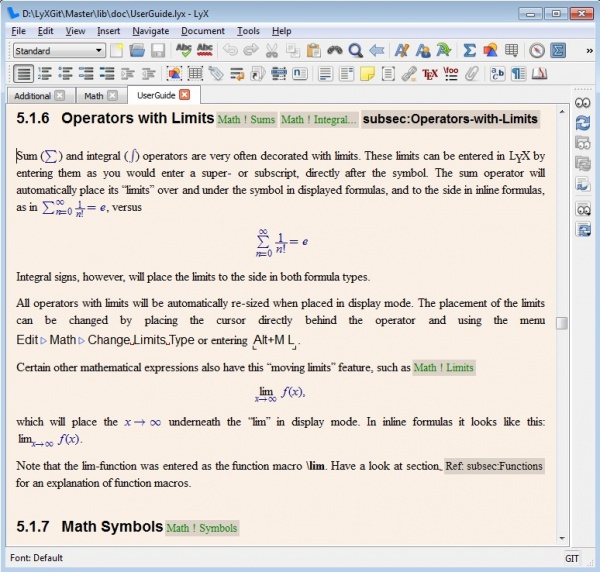Screen dimensions: 600x572
Task: Open the Standard paragraph style dropdown
Action: [59, 50]
